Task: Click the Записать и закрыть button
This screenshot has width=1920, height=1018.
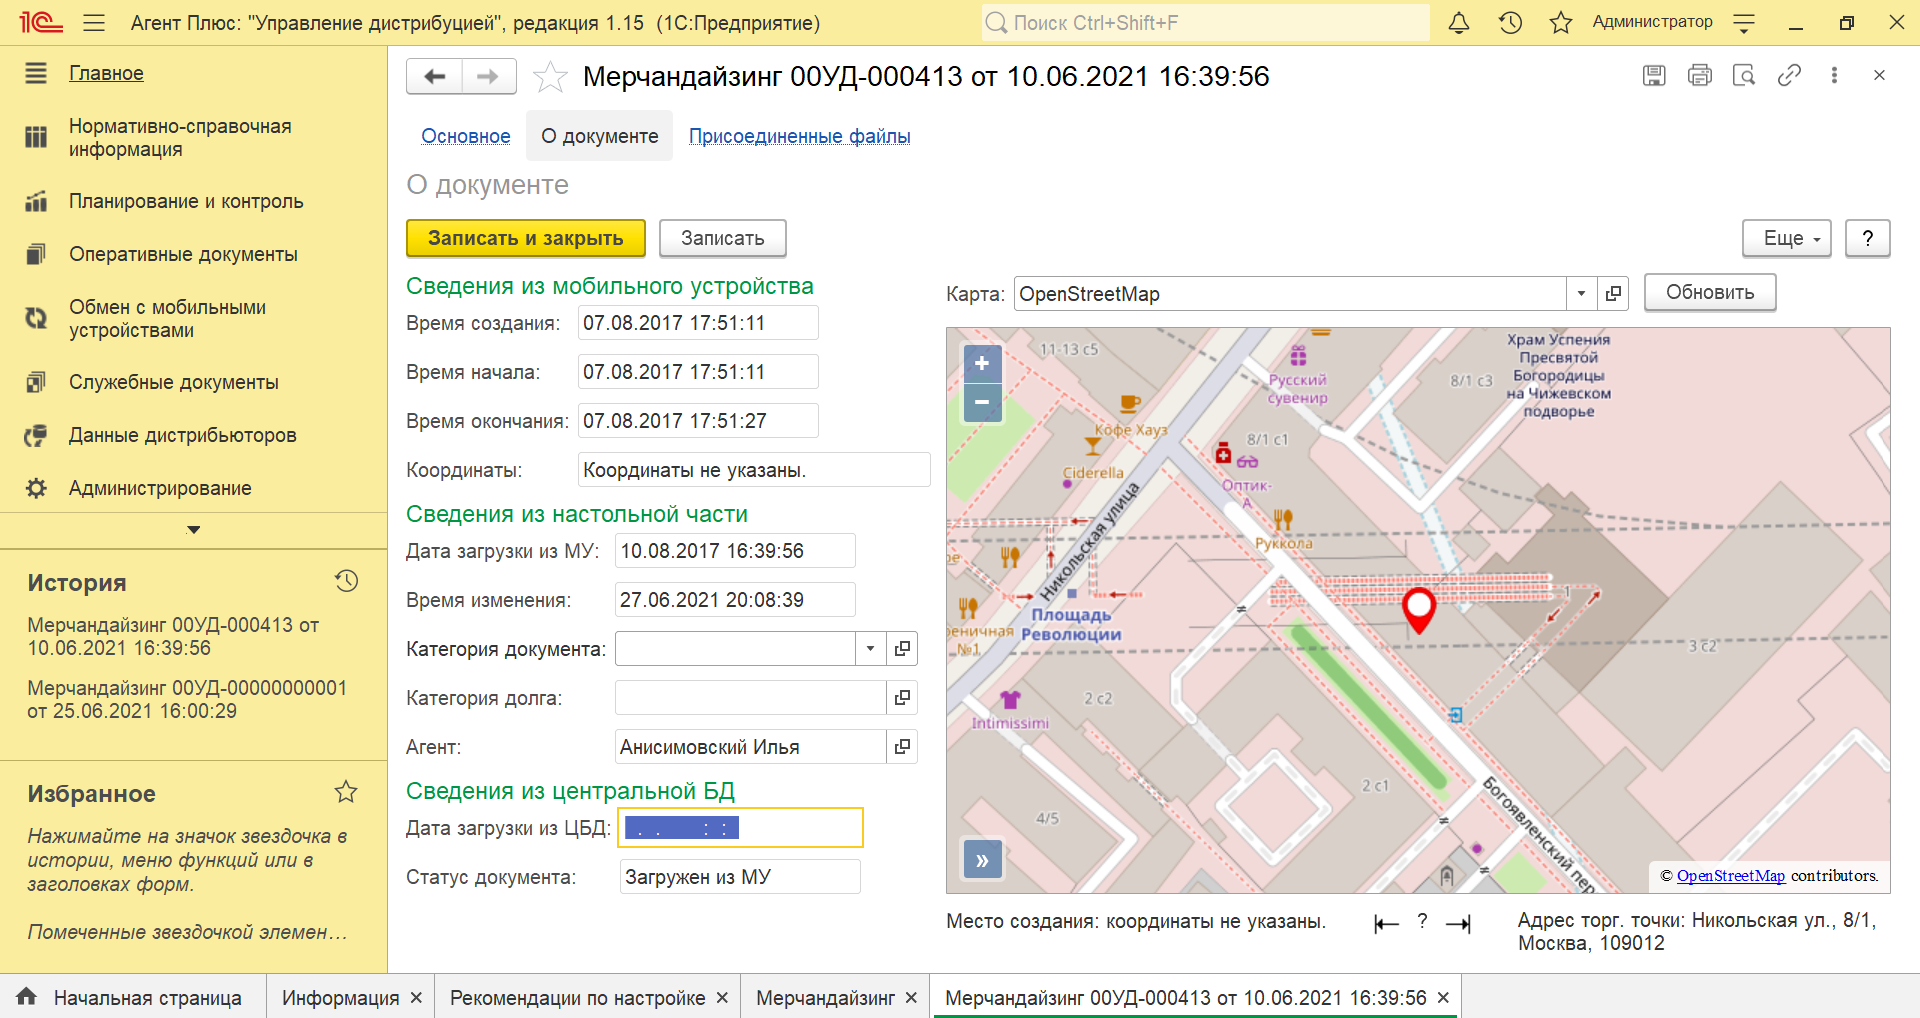Action: [x=525, y=238]
